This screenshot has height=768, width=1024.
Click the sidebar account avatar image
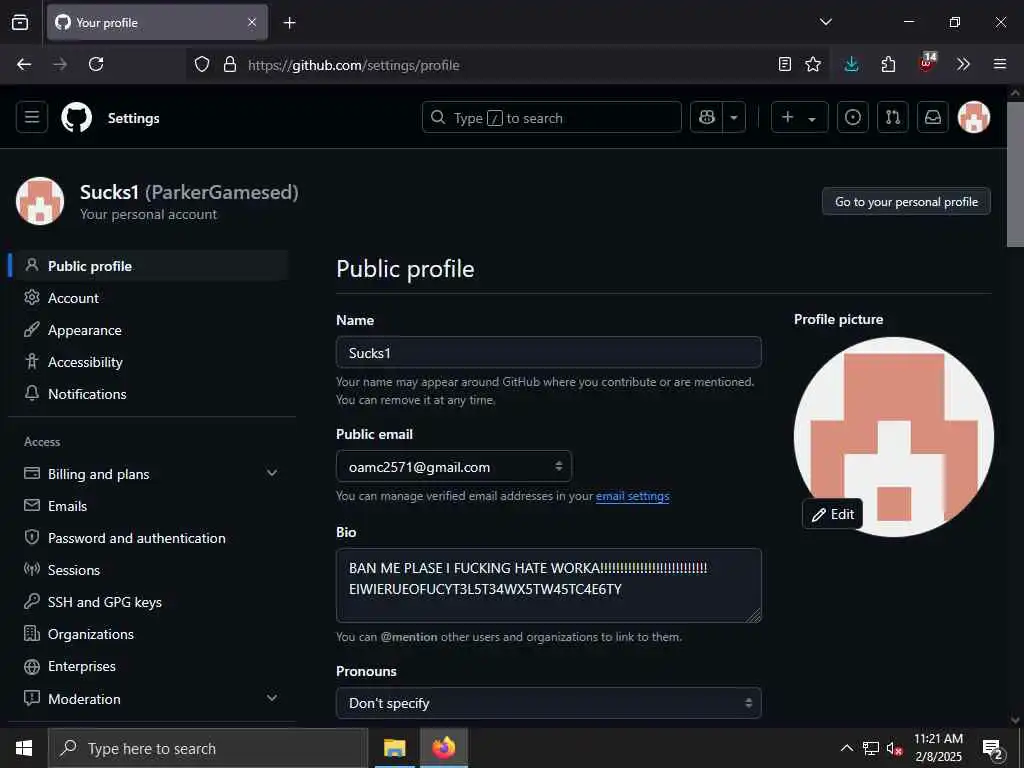(40, 201)
